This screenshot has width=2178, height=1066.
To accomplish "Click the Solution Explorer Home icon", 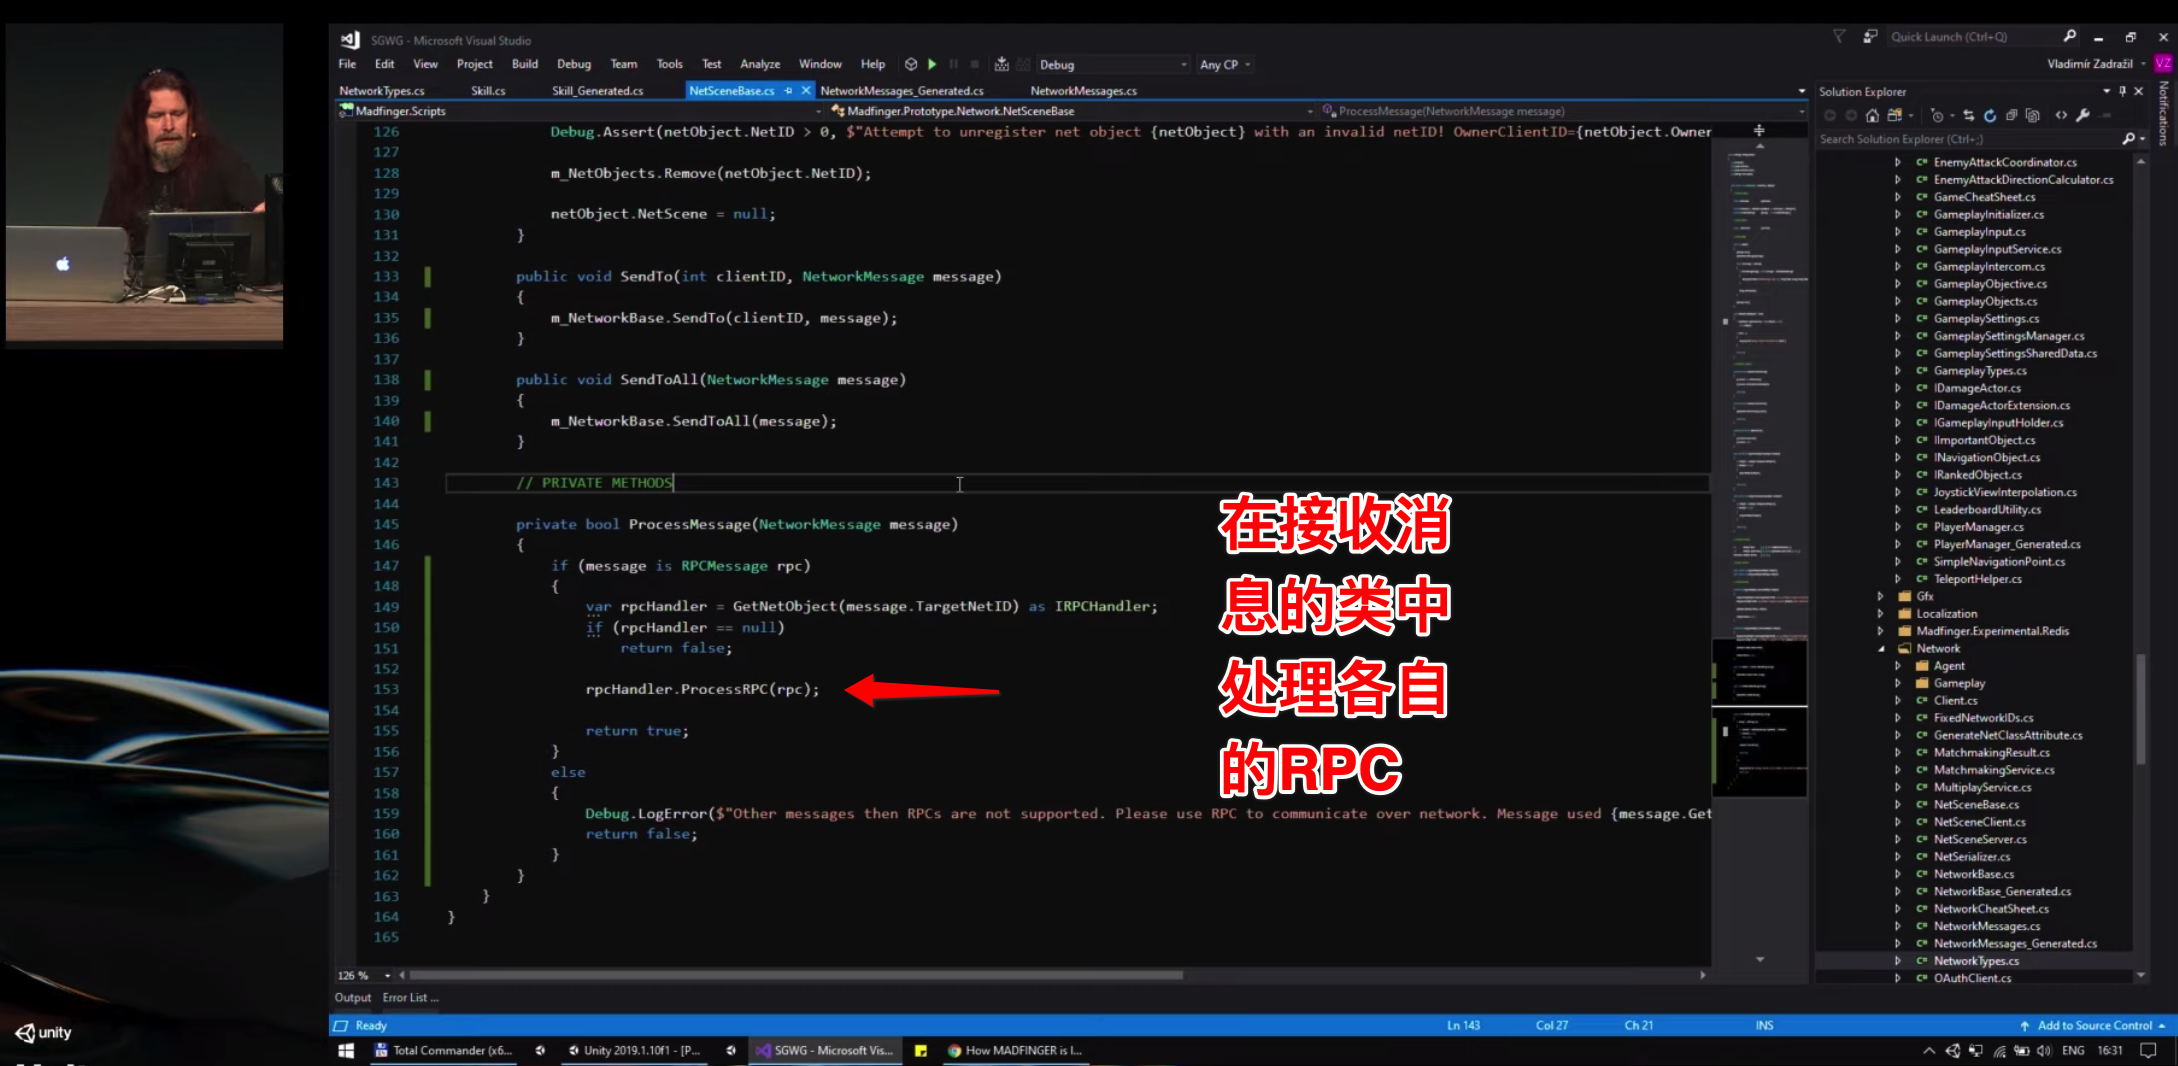I will [1872, 115].
